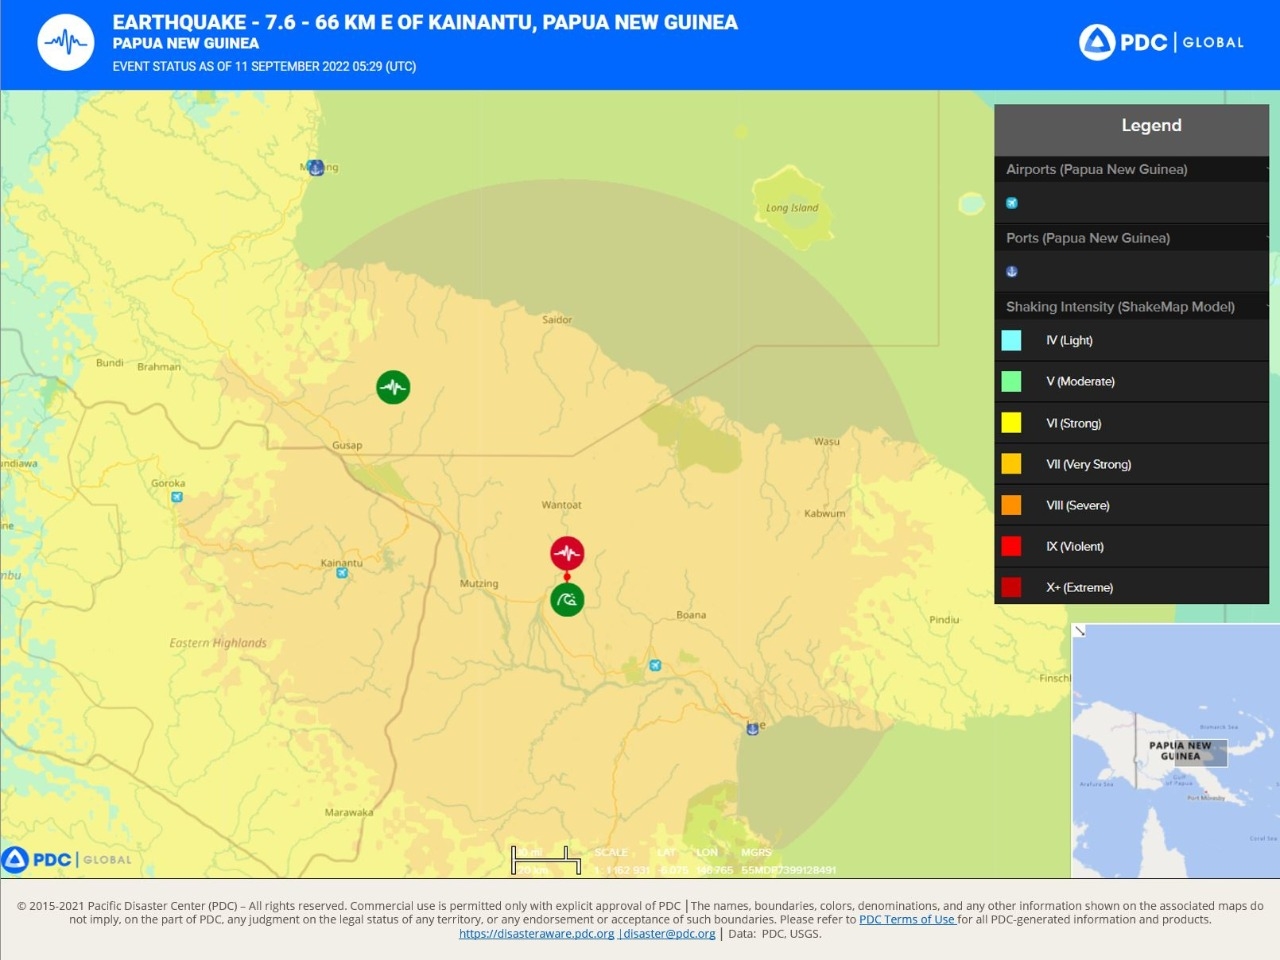1280x960 pixels.
Task: Select the Goroka airport icon
Action: [x=177, y=496]
